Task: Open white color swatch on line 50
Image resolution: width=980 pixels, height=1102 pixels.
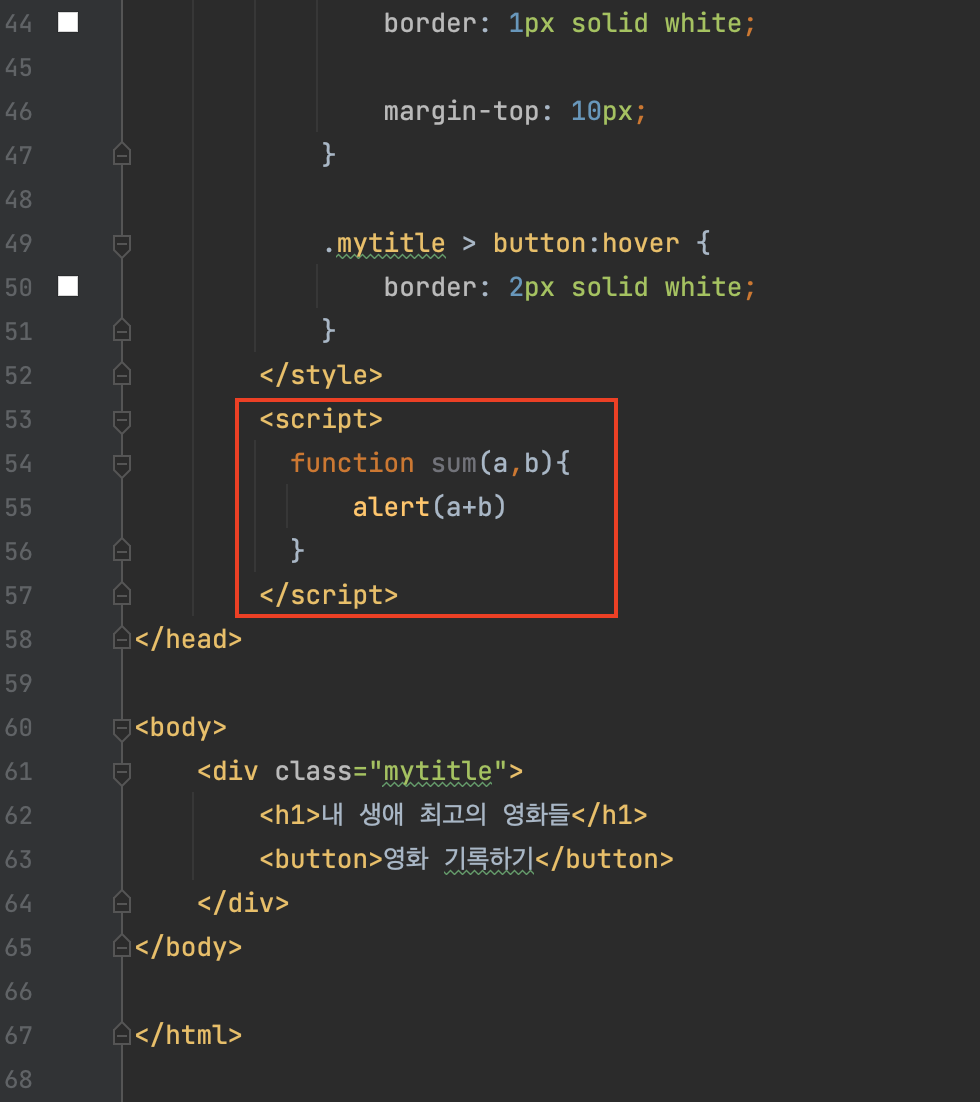Action: tap(67, 286)
